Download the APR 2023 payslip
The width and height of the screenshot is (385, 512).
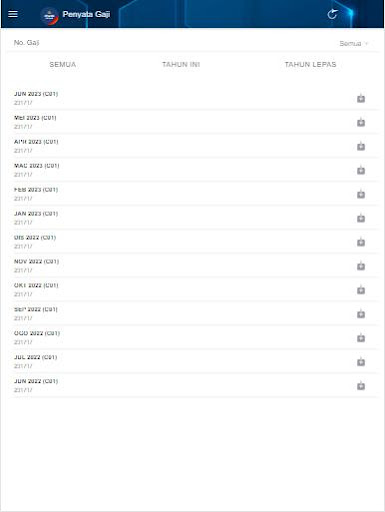(x=361, y=147)
